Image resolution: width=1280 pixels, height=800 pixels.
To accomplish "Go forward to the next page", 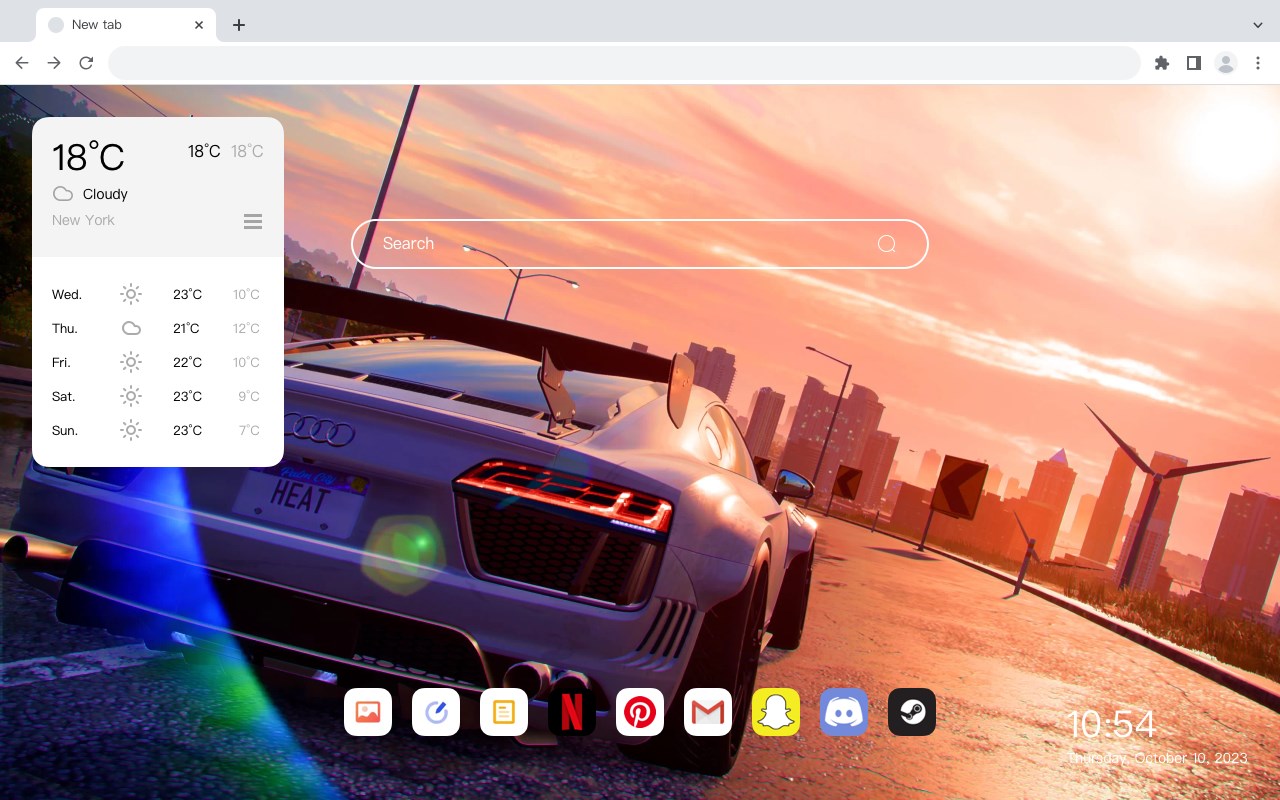I will tap(54, 63).
